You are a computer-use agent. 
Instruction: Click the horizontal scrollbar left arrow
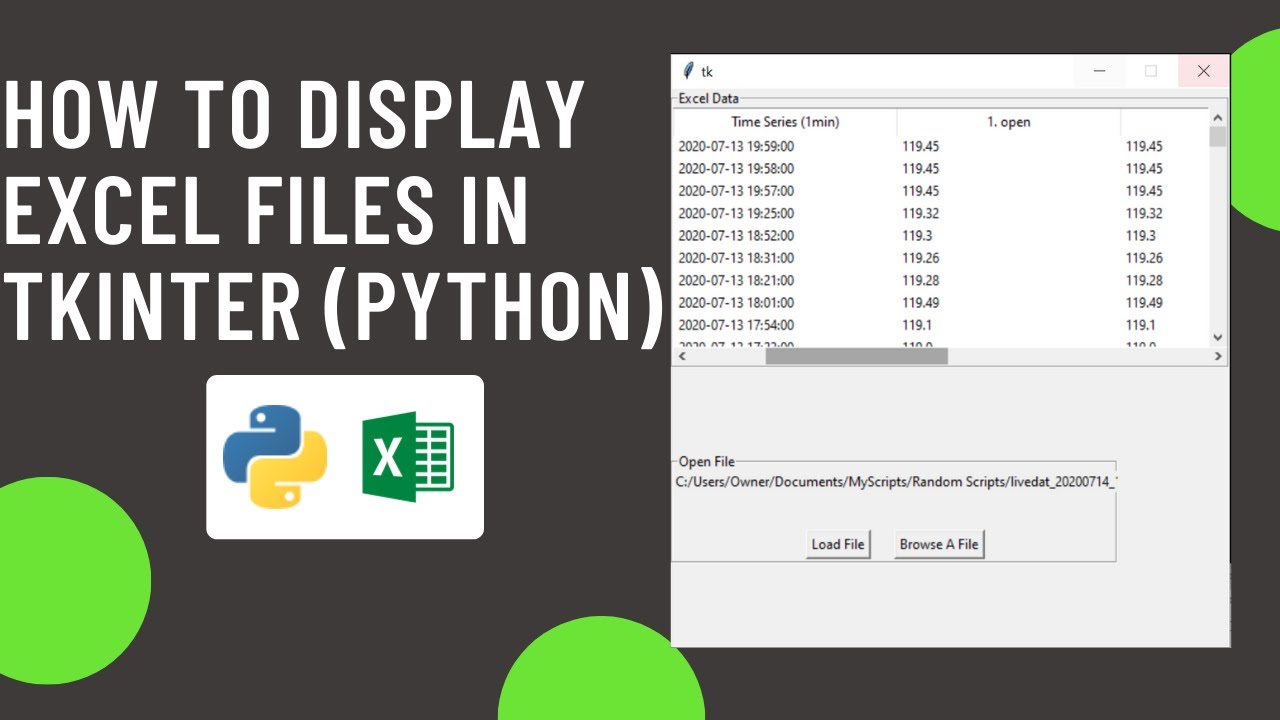tap(683, 356)
